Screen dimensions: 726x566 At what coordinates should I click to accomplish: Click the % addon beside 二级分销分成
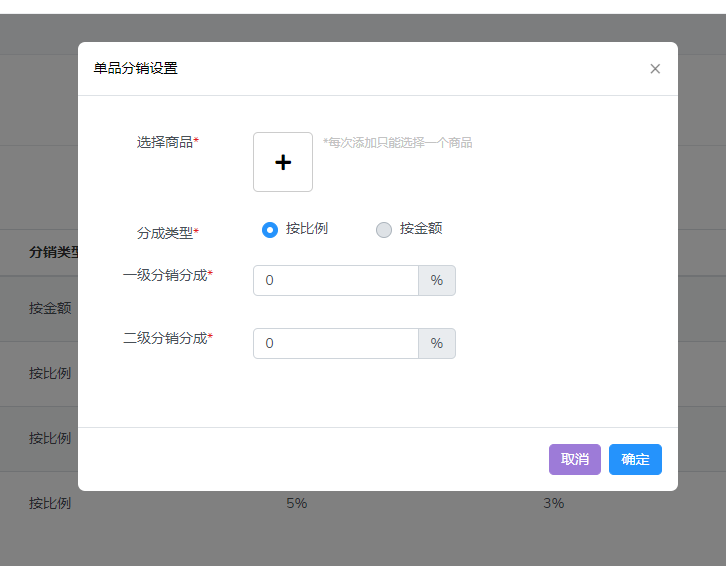(437, 344)
